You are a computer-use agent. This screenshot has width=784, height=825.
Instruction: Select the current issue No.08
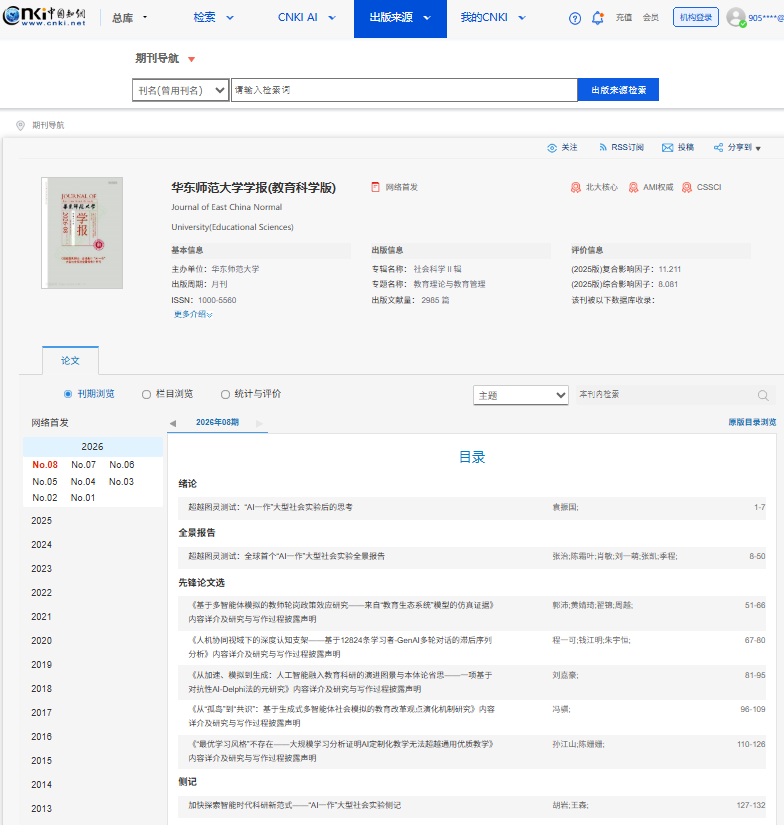pyautogui.click(x=45, y=465)
